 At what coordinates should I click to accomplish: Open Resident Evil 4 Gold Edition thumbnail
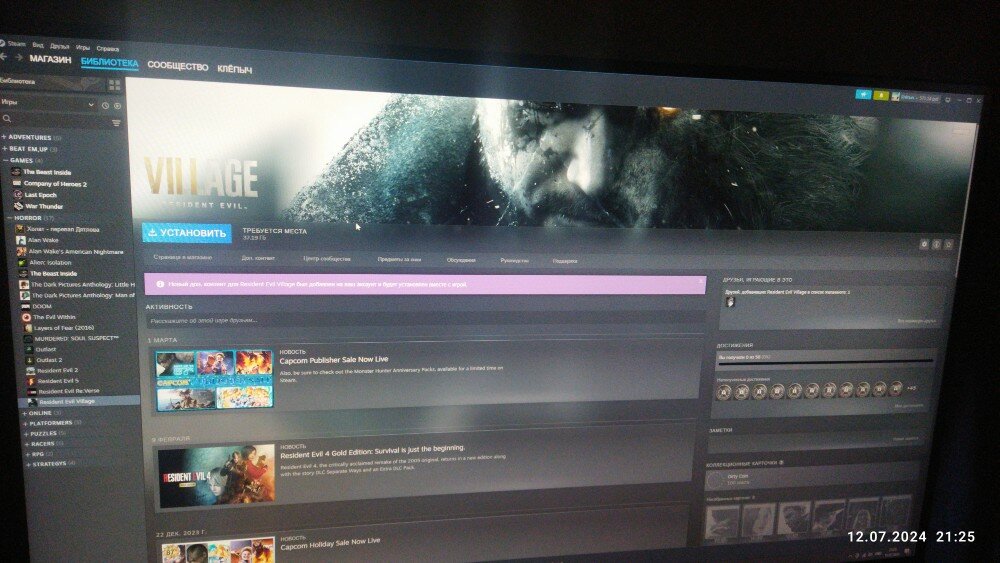[216, 476]
